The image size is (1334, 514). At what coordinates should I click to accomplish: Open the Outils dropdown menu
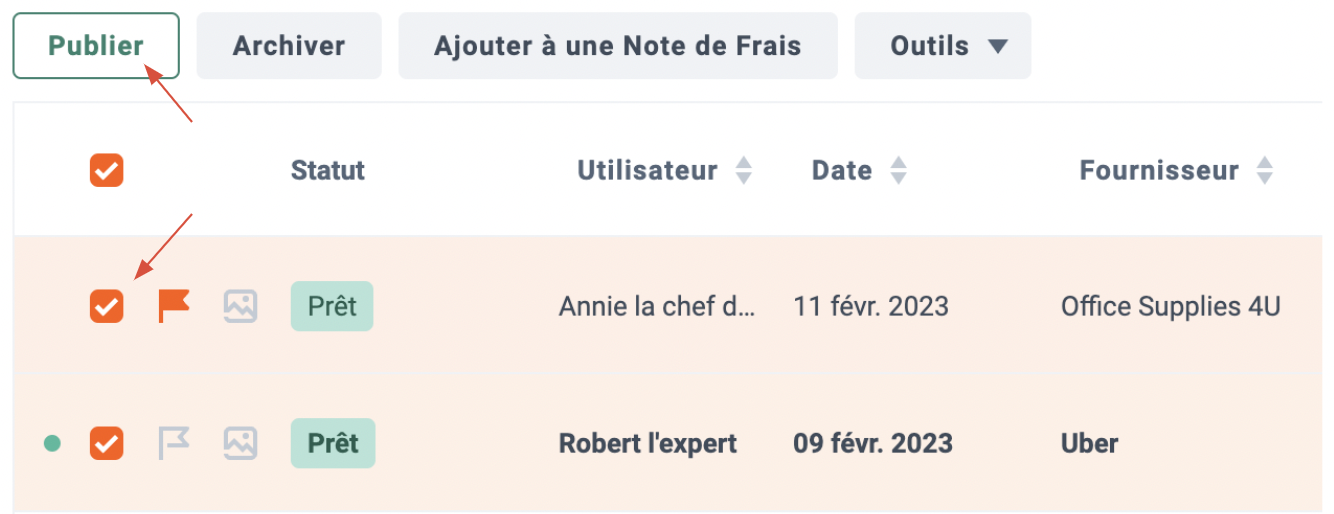943,46
